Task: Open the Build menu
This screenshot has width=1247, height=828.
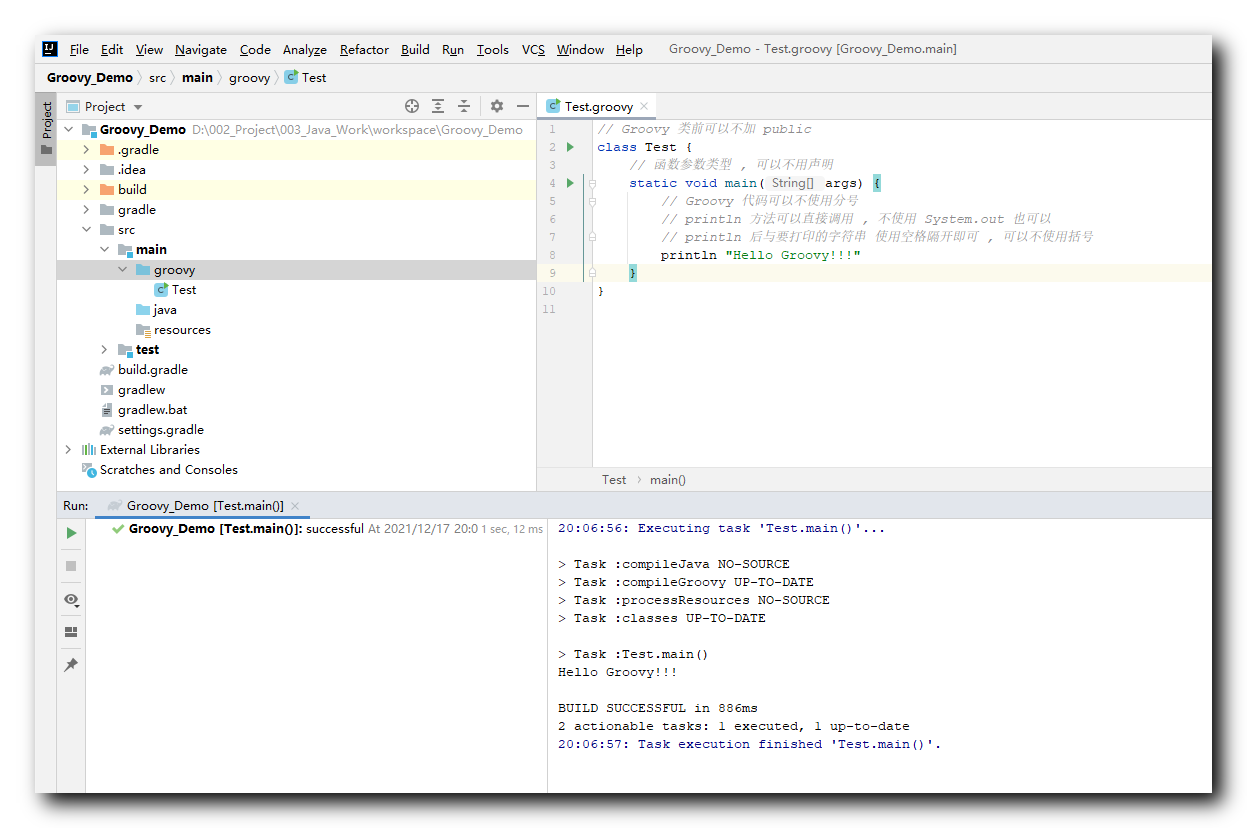Action: point(415,49)
